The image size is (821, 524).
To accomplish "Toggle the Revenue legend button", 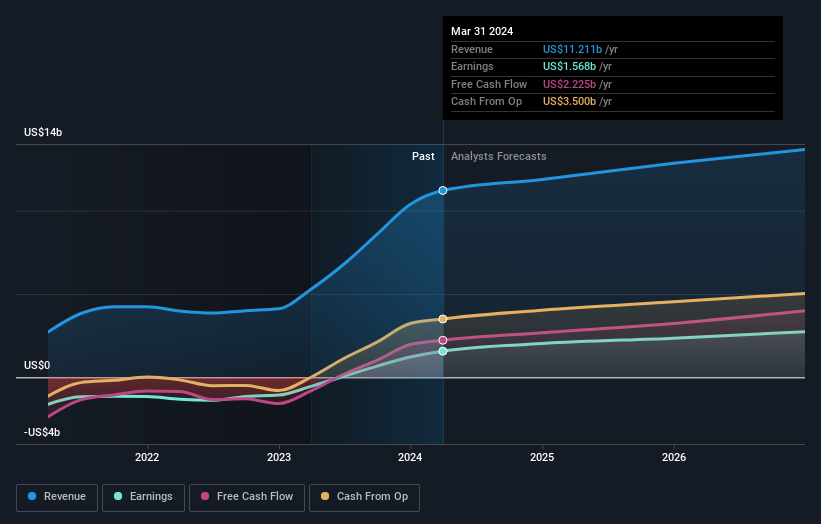I will coord(57,497).
